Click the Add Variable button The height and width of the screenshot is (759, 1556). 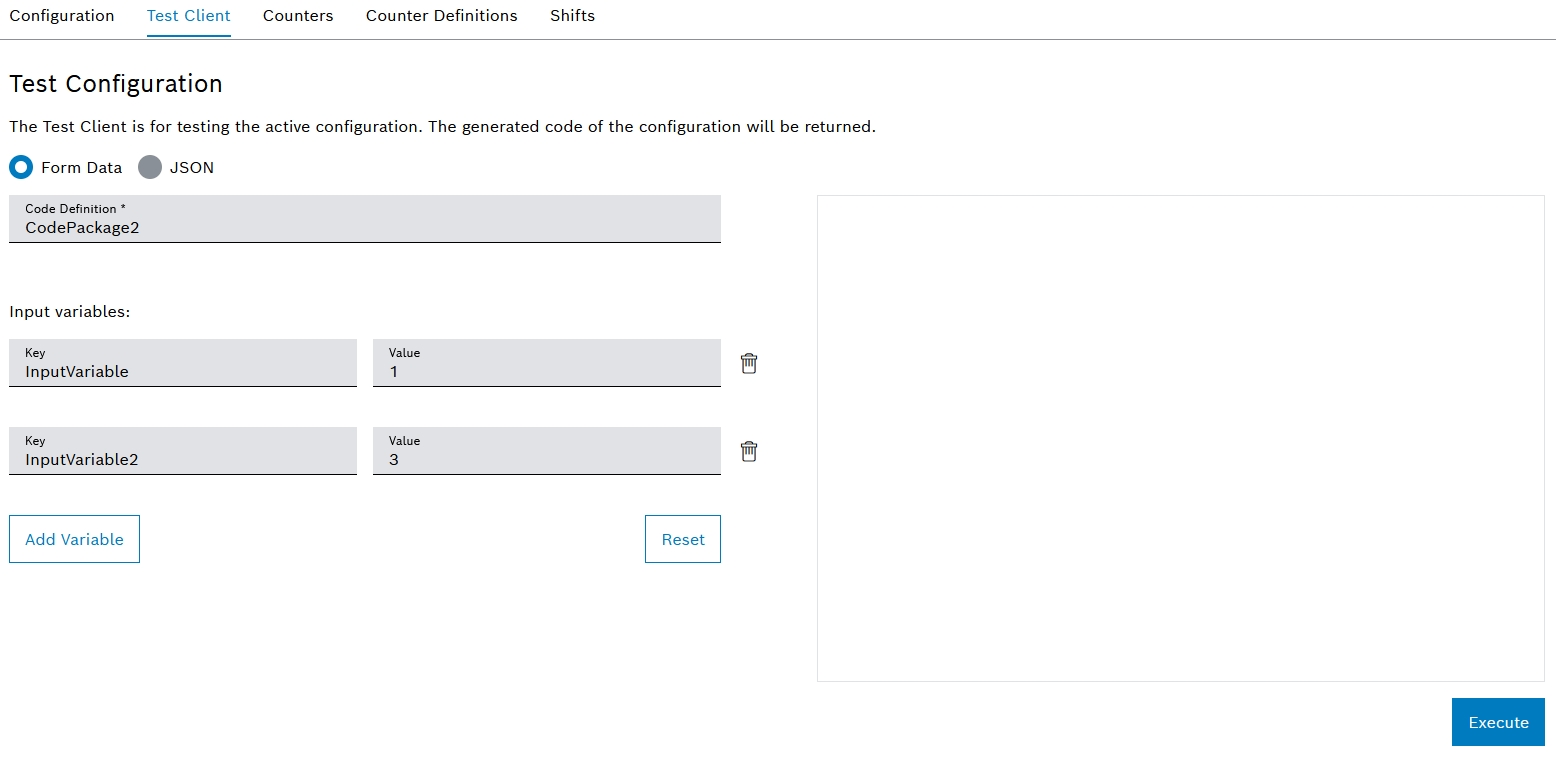[74, 539]
